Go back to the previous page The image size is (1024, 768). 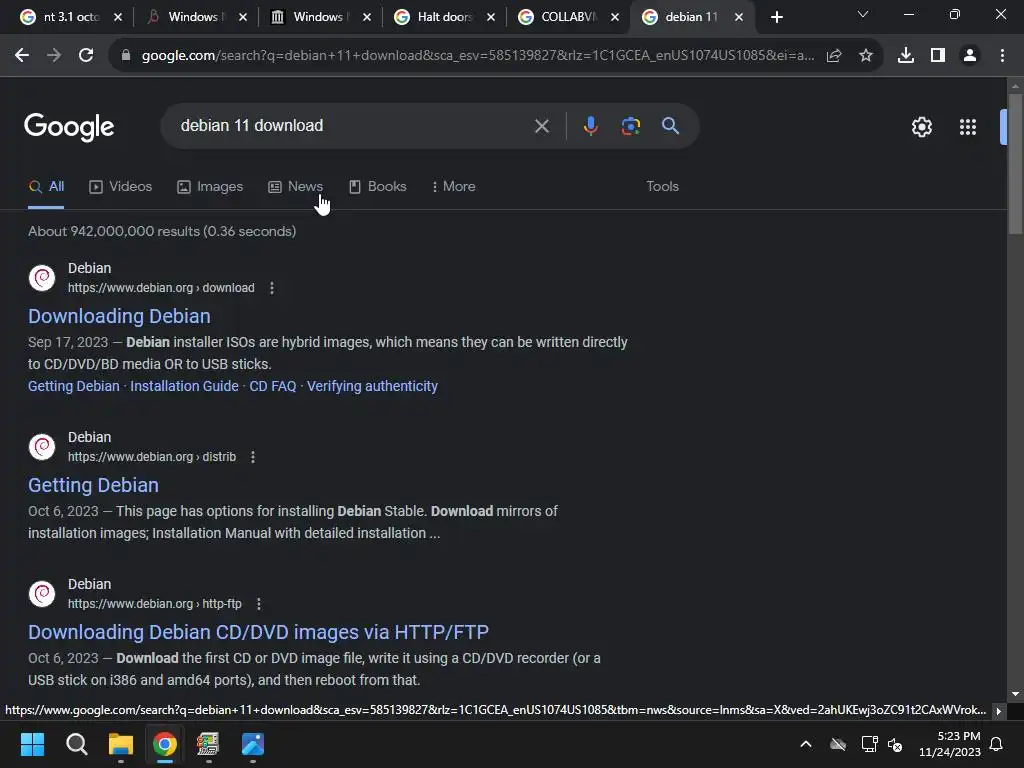22,56
